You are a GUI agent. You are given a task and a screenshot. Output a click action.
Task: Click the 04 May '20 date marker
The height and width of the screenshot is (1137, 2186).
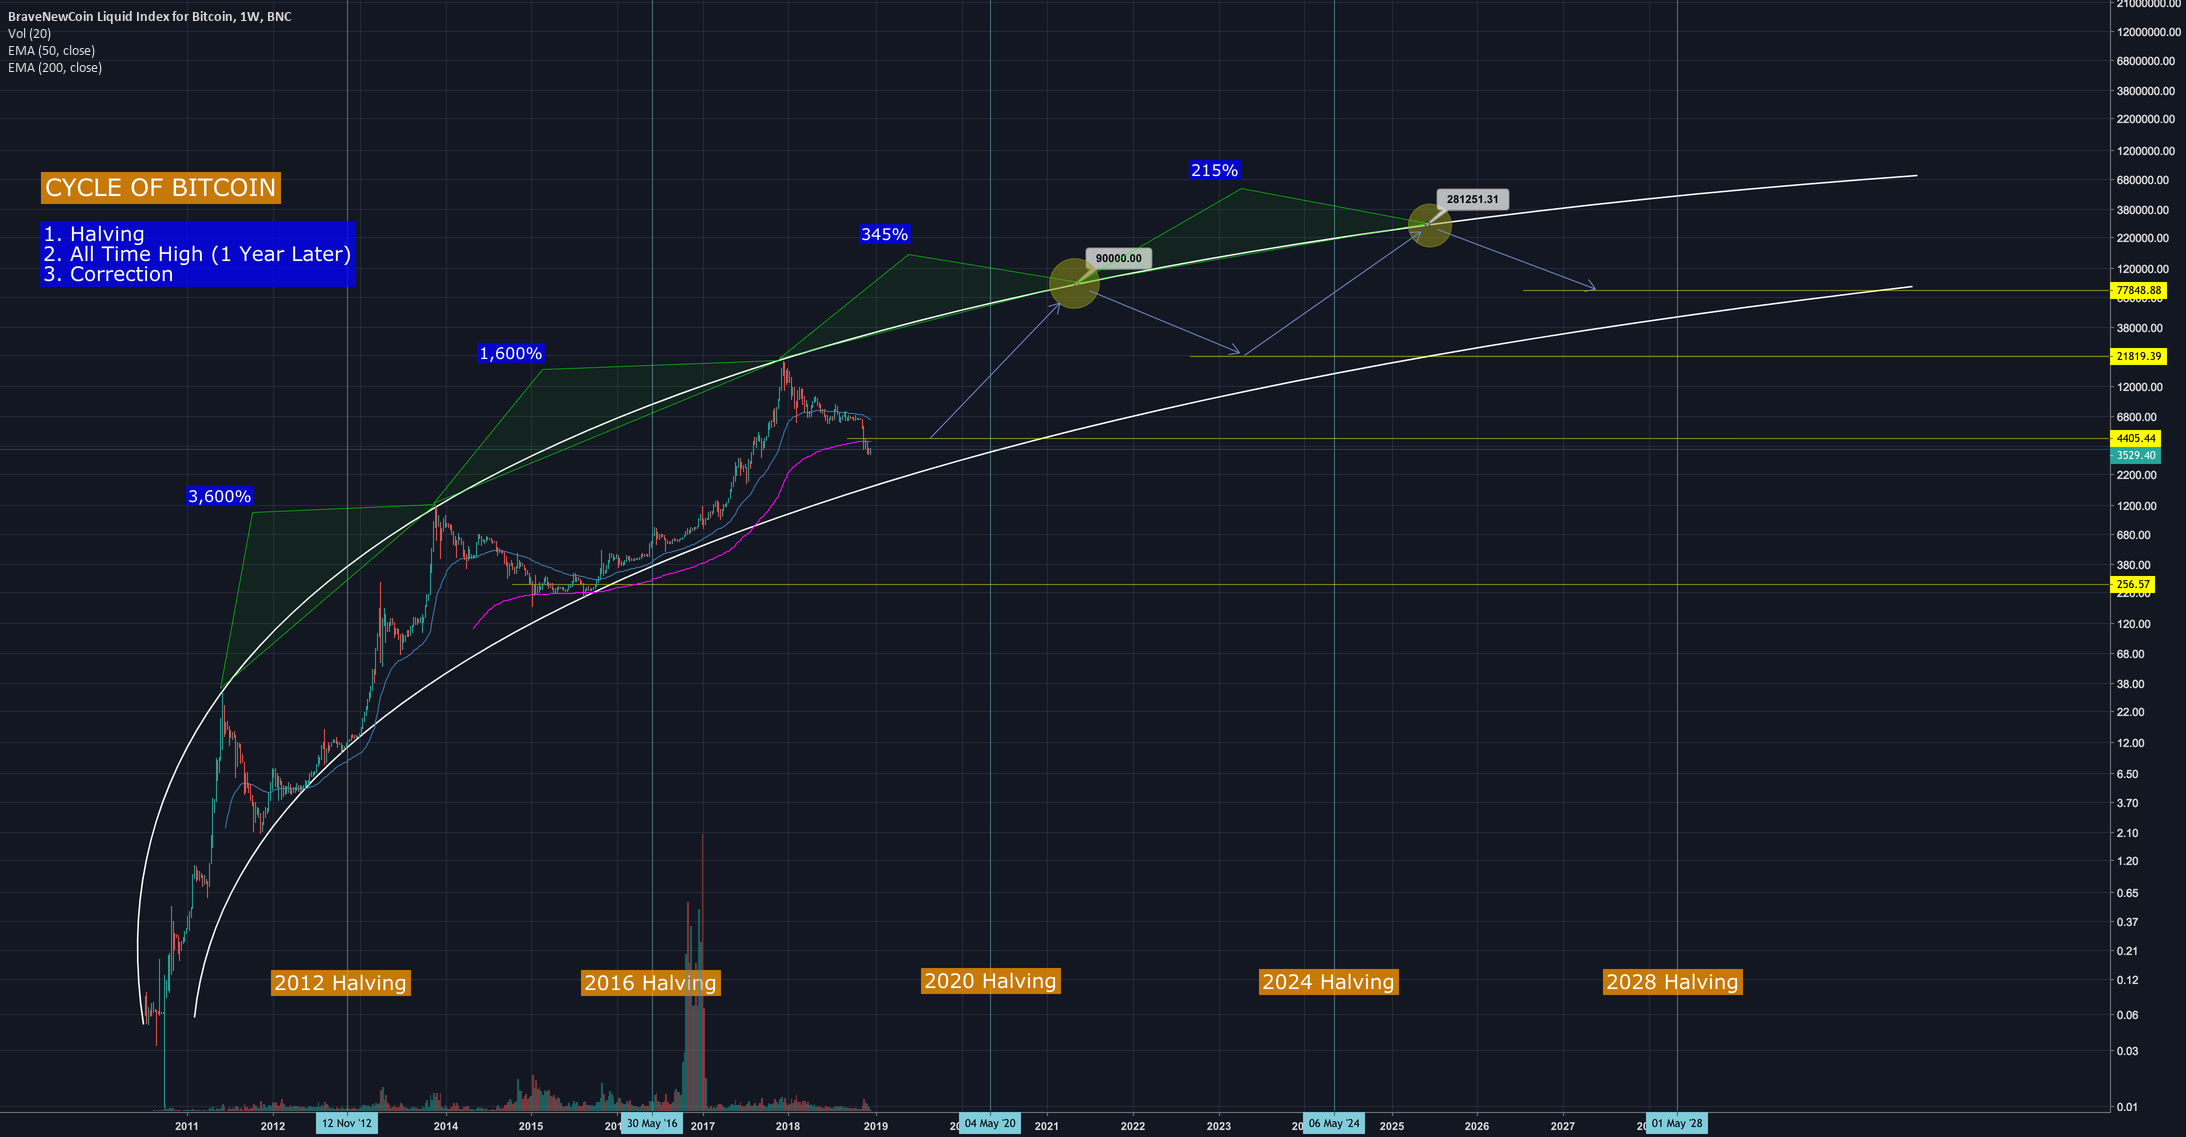pos(991,1123)
